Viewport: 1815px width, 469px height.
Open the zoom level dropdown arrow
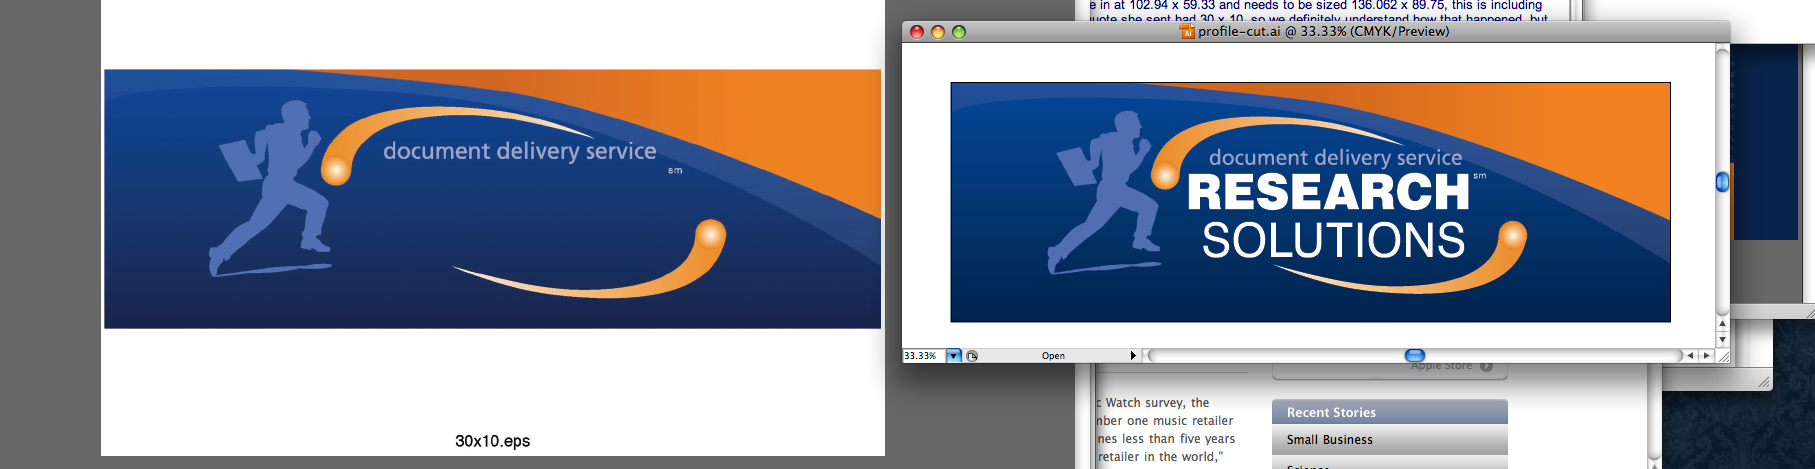pyautogui.click(x=954, y=356)
